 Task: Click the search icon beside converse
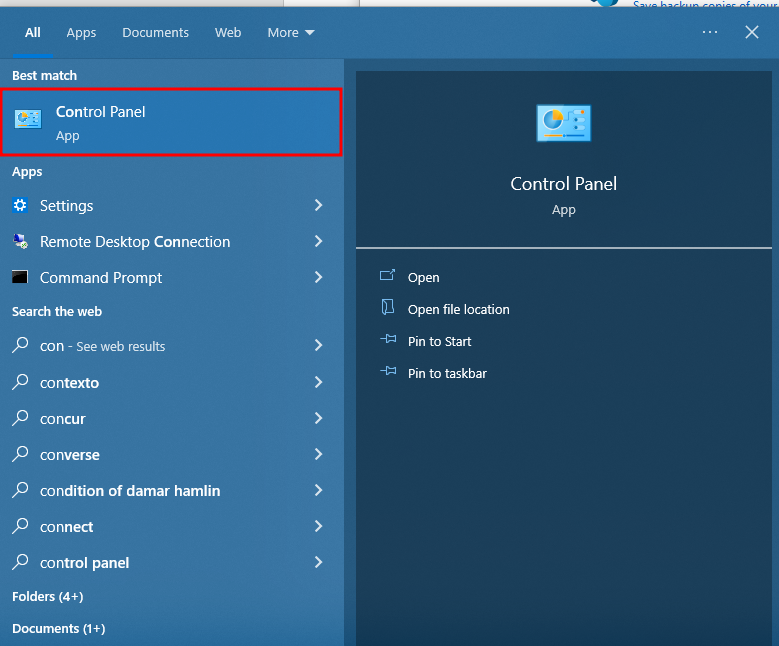tap(20, 454)
